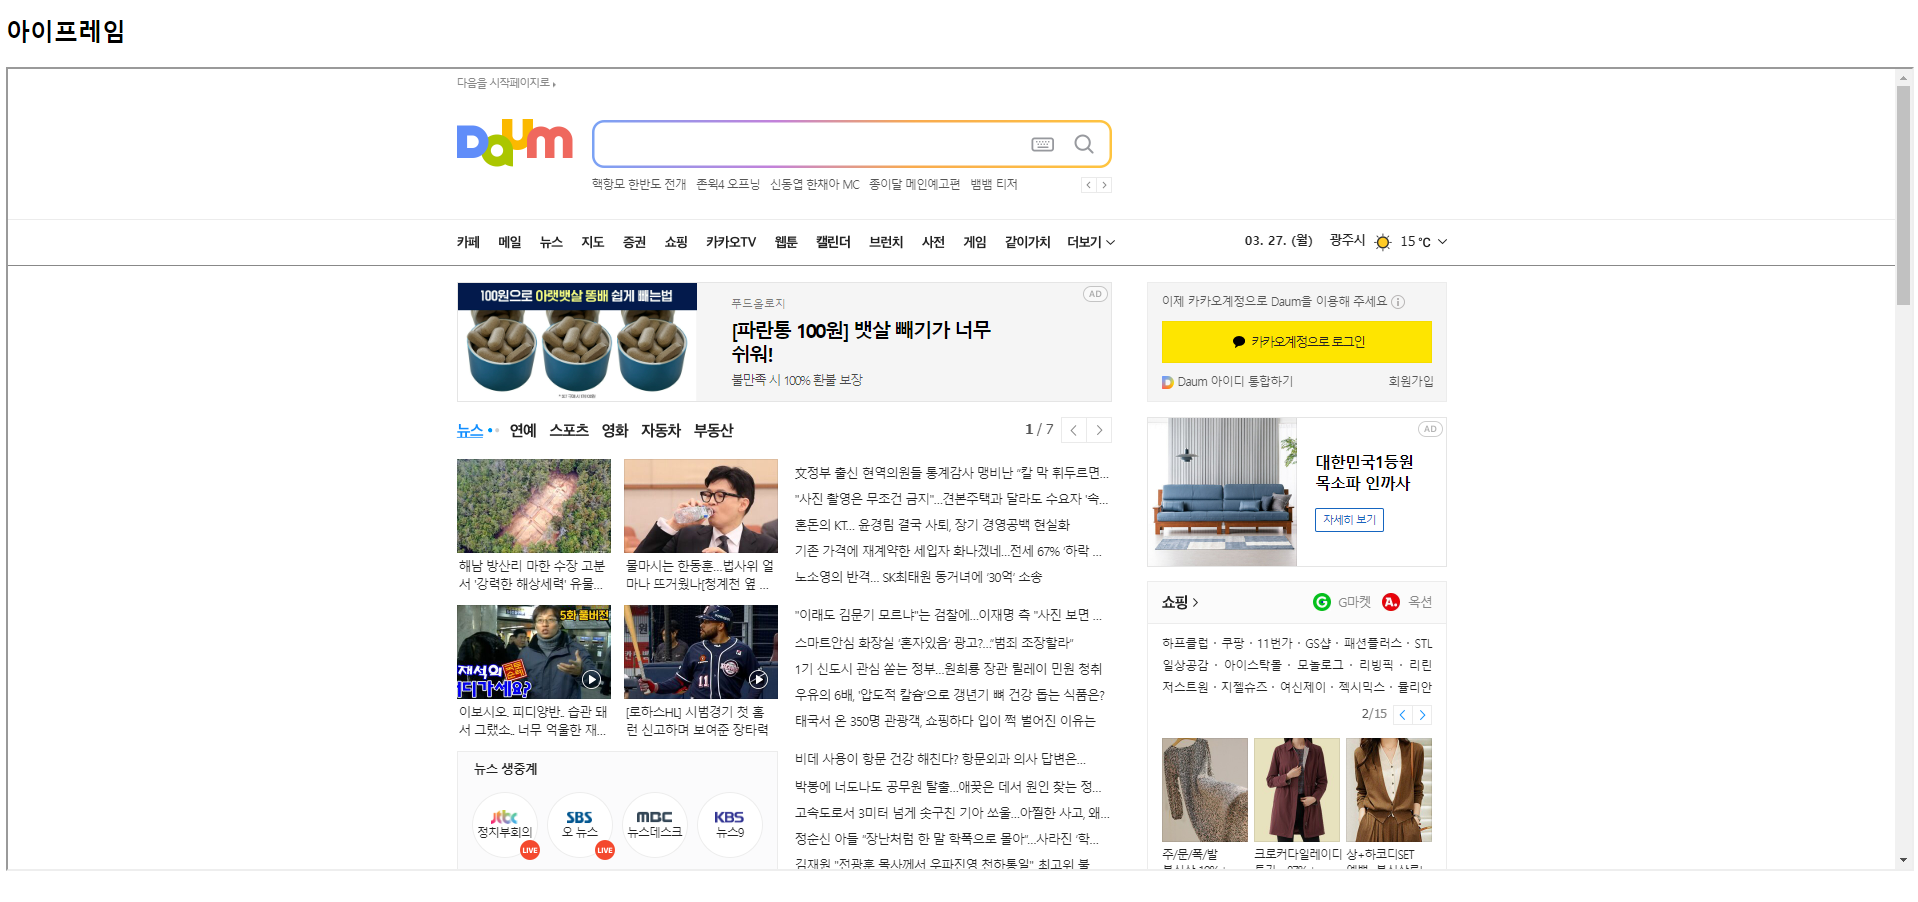Screen dimensions: 1918x902
Task: Expand the weather dropdown chevron
Action: (1442, 242)
